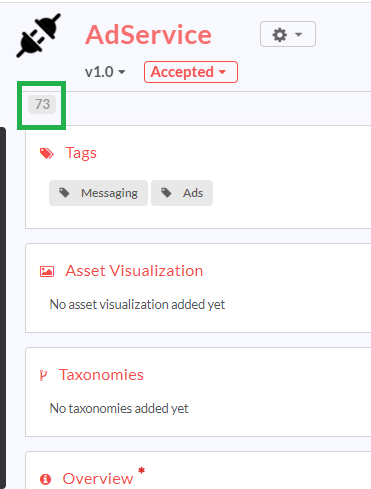The height and width of the screenshot is (489, 371).
Task: Click the dark vertical bar on left edge
Action: tap(3, 308)
